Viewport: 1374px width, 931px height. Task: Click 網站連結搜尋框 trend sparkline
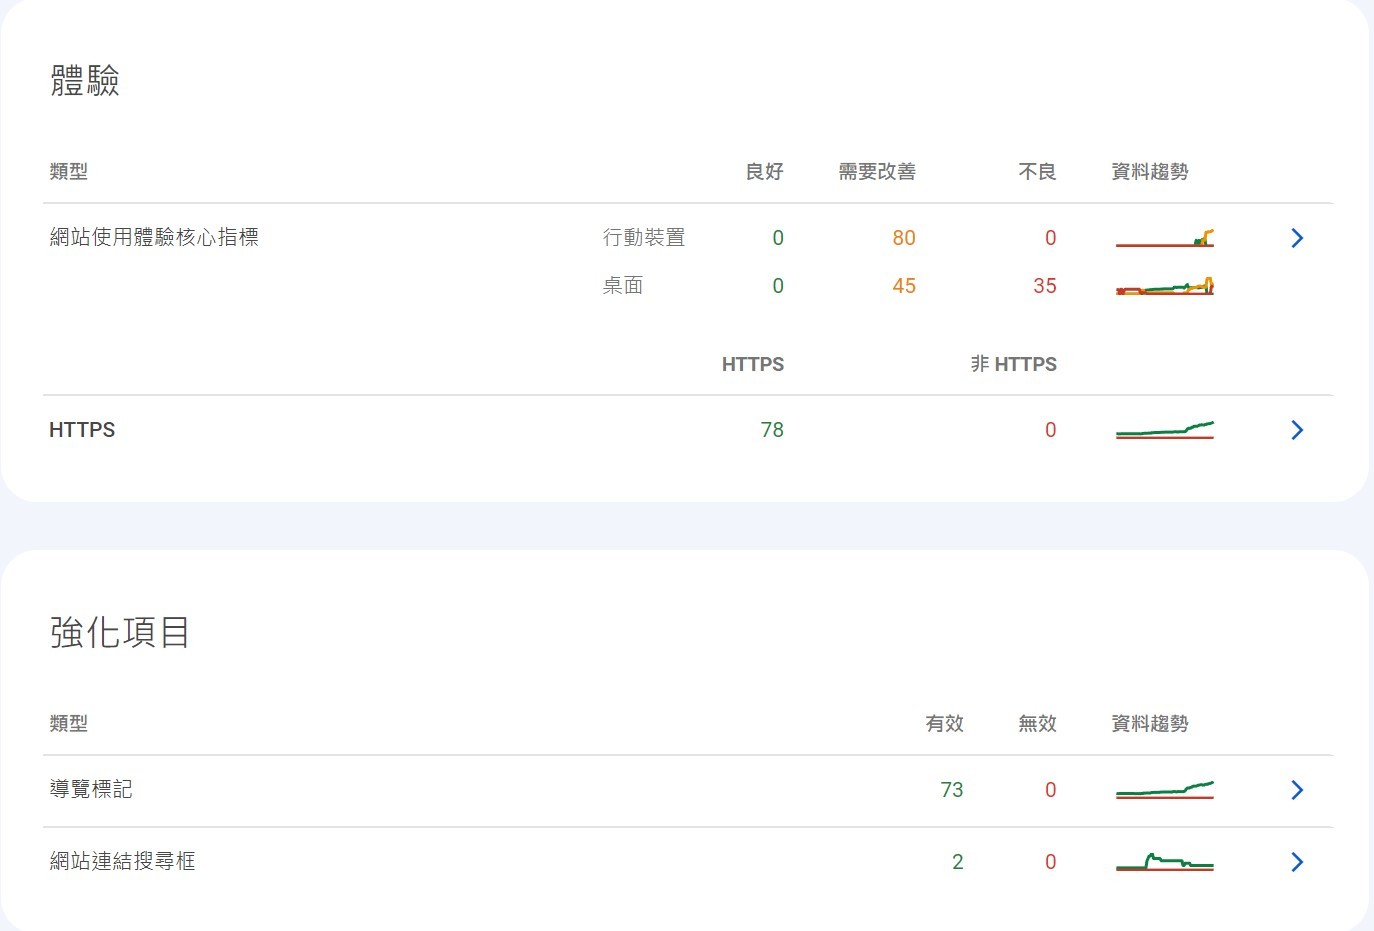1165,862
